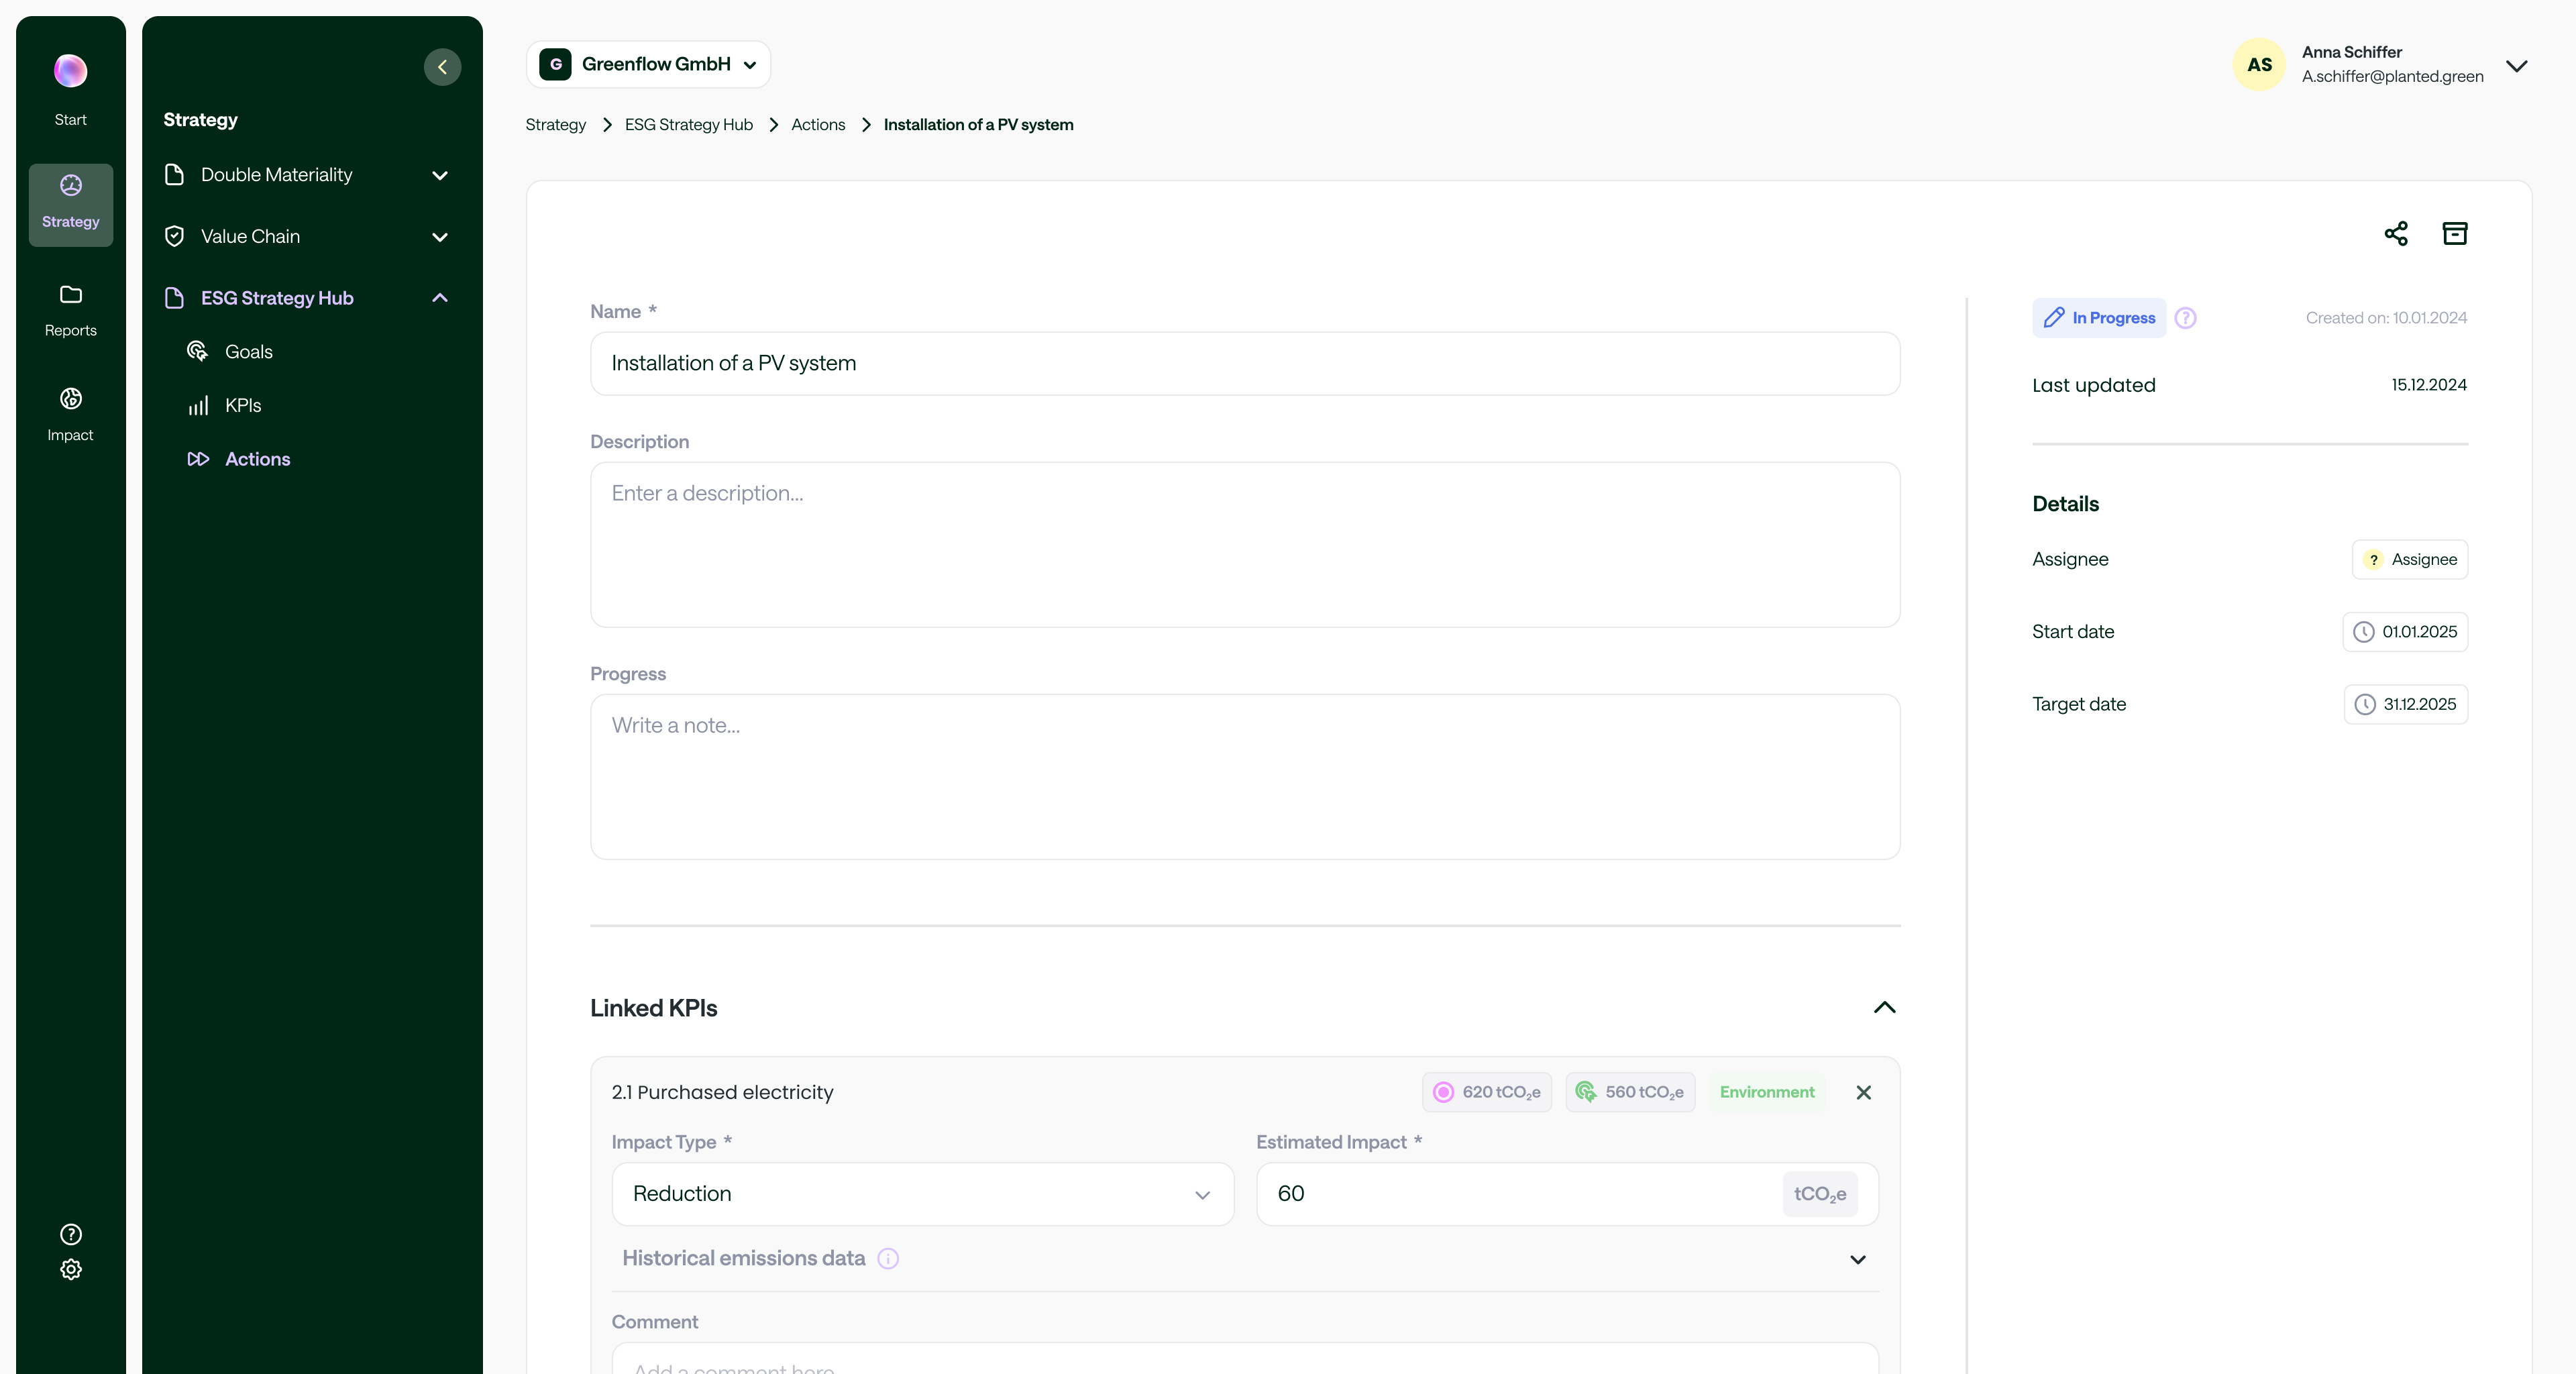Collapse the Linked KPIs section
2576x1374 pixels.
[1884, 1008]
